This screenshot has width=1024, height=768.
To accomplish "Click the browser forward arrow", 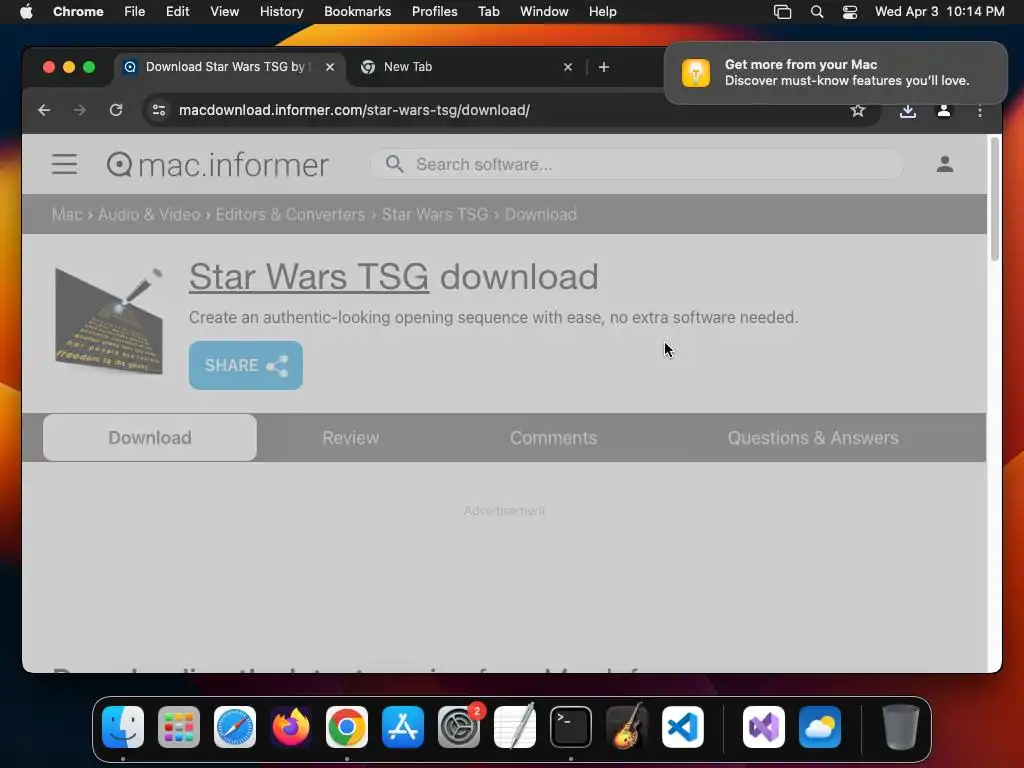I will coord(80,110).
